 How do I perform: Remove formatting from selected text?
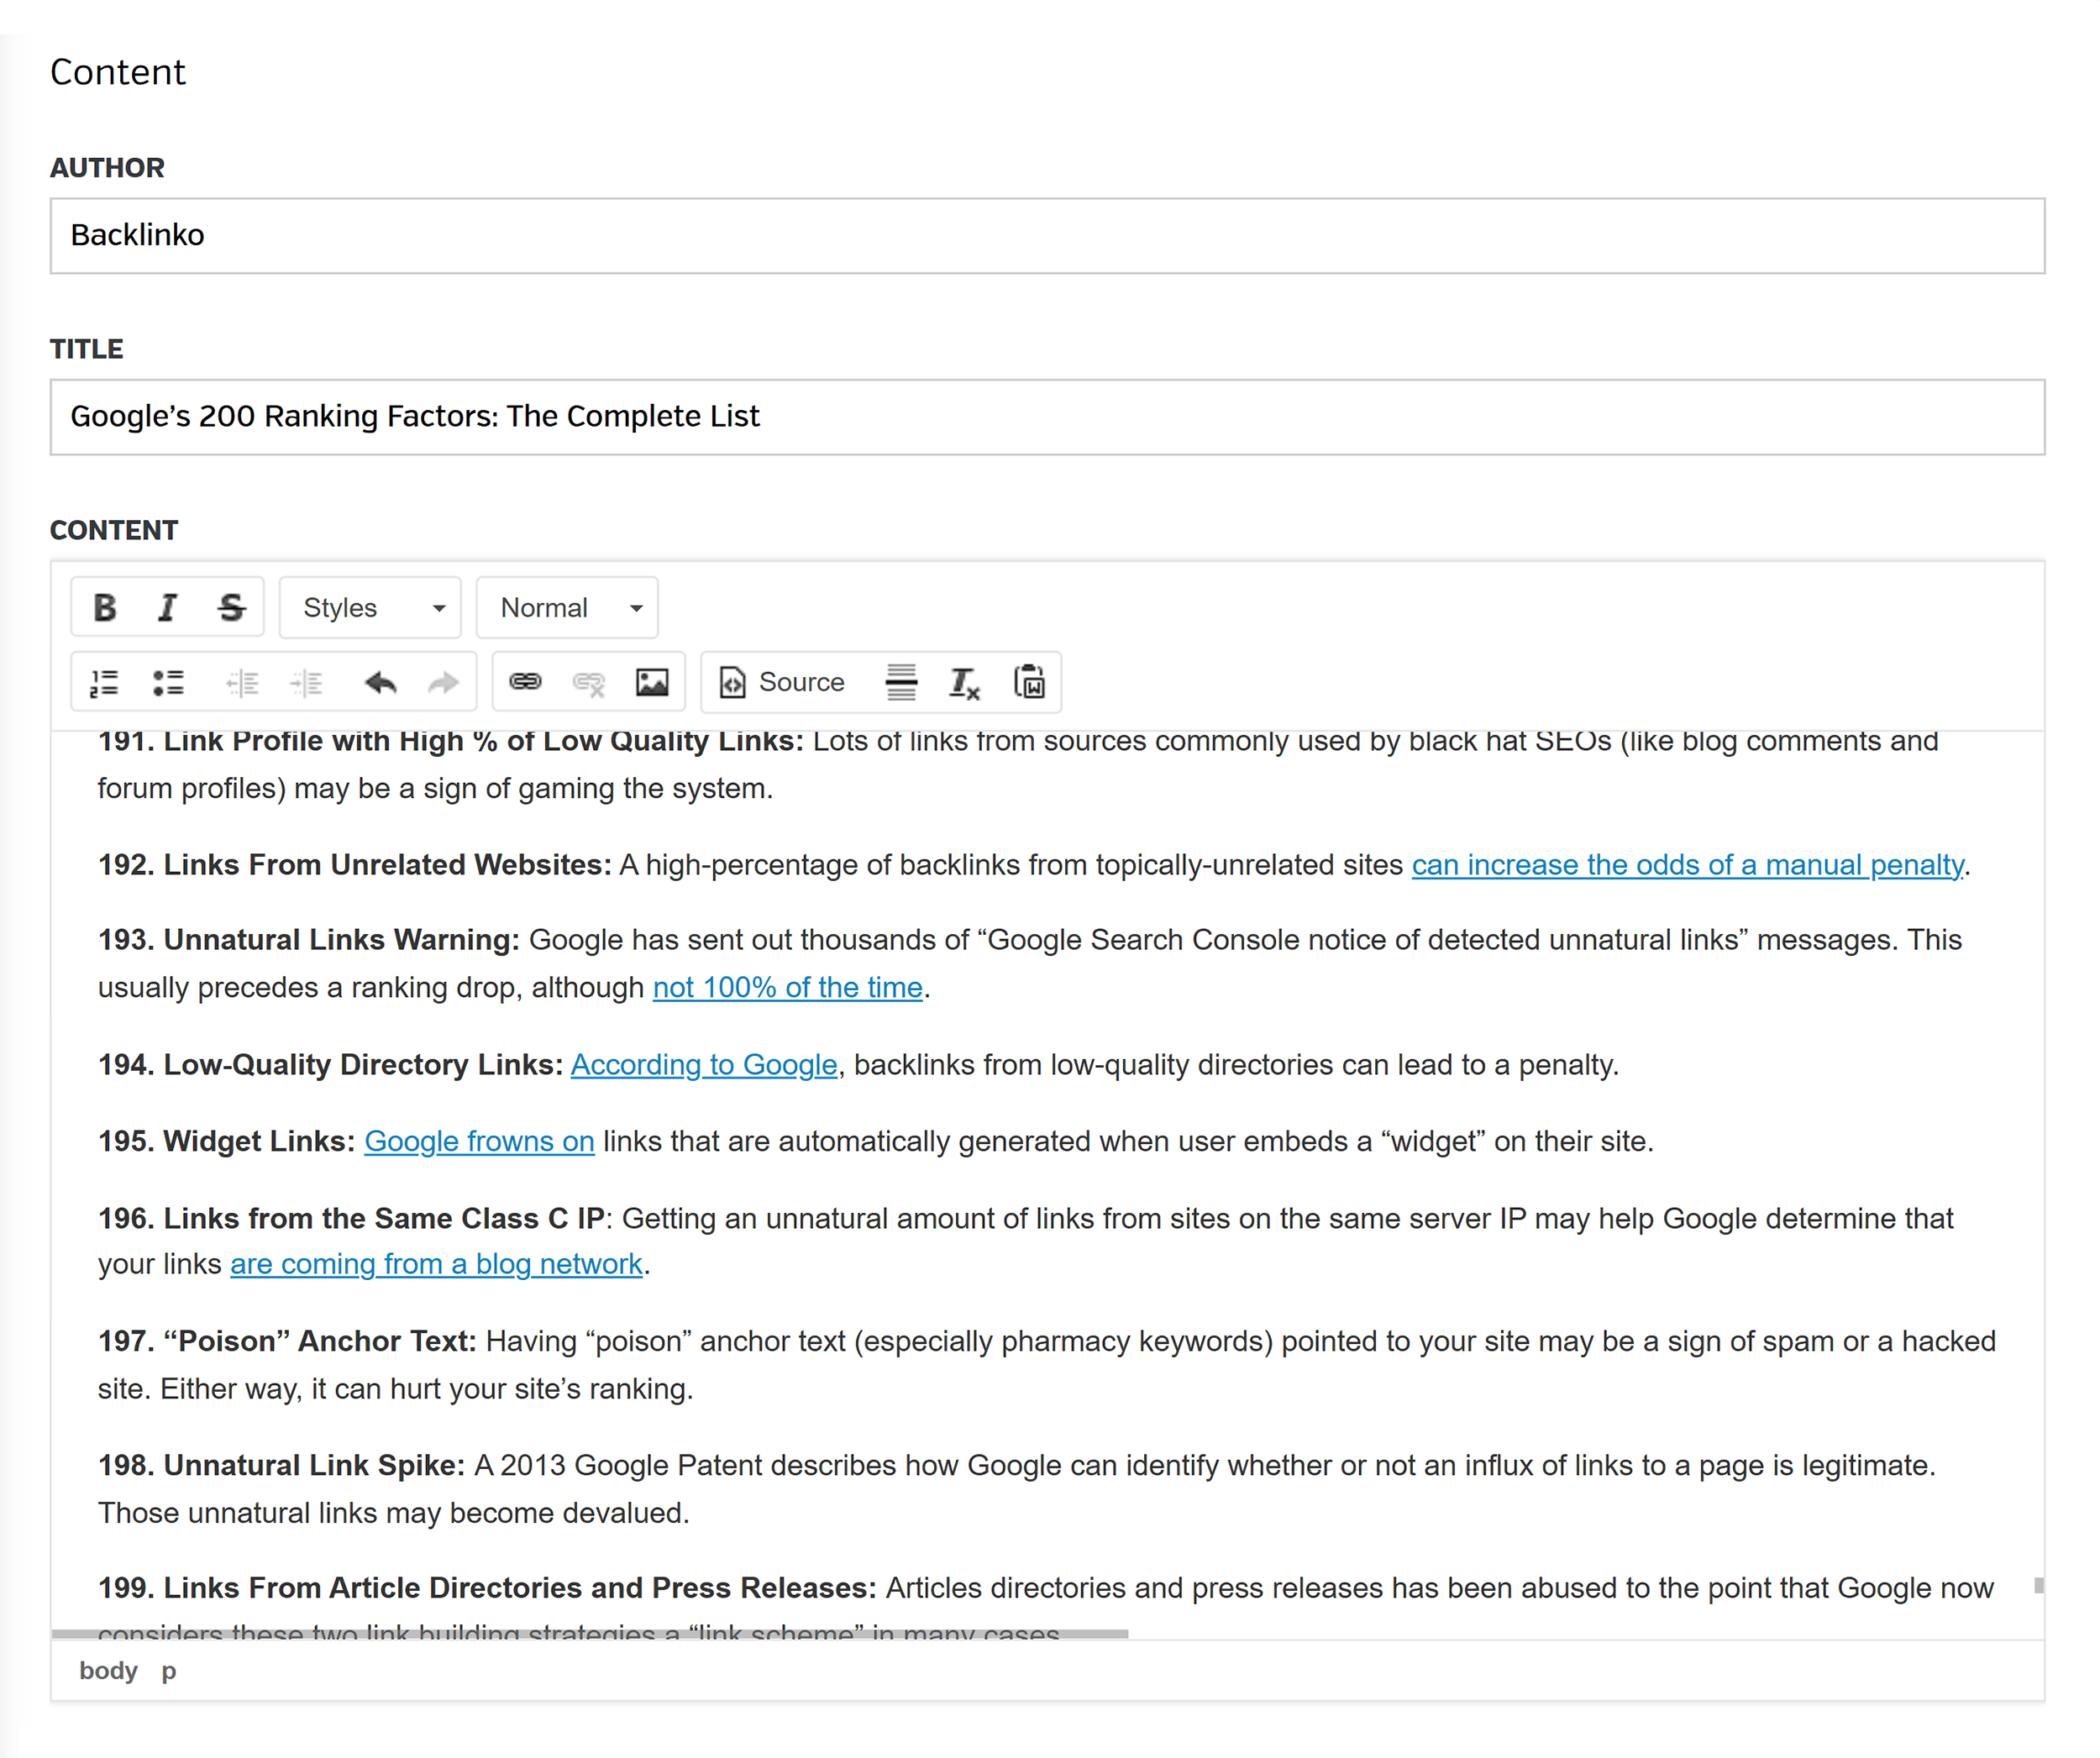click(964, 682)
